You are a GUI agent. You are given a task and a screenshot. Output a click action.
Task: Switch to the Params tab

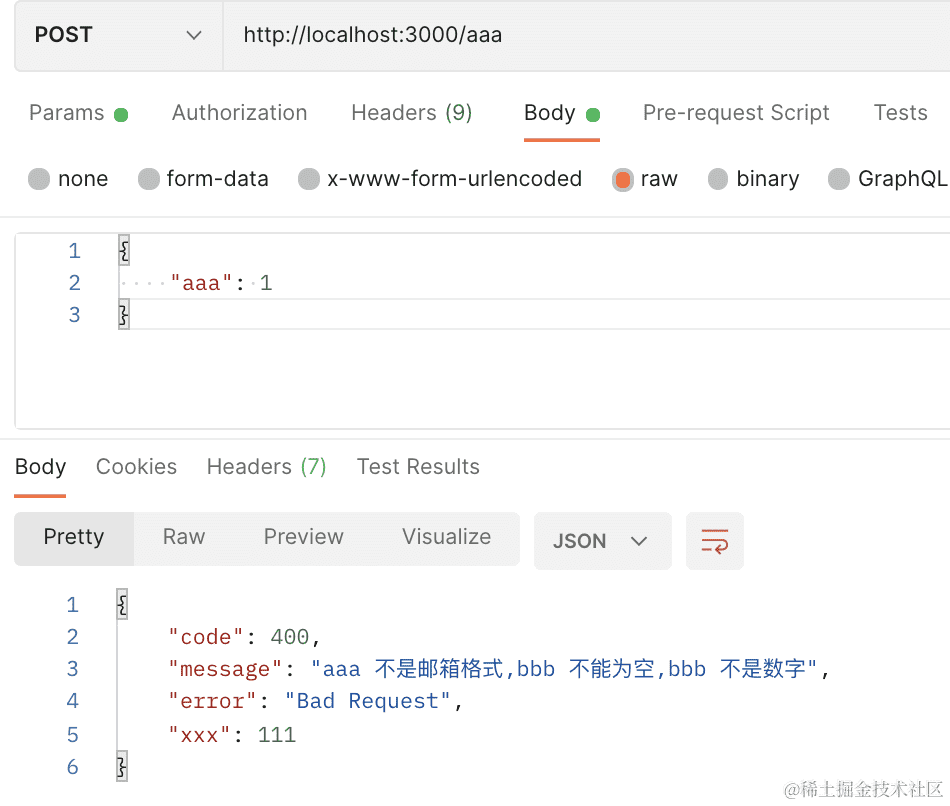(x=67, y=113)
